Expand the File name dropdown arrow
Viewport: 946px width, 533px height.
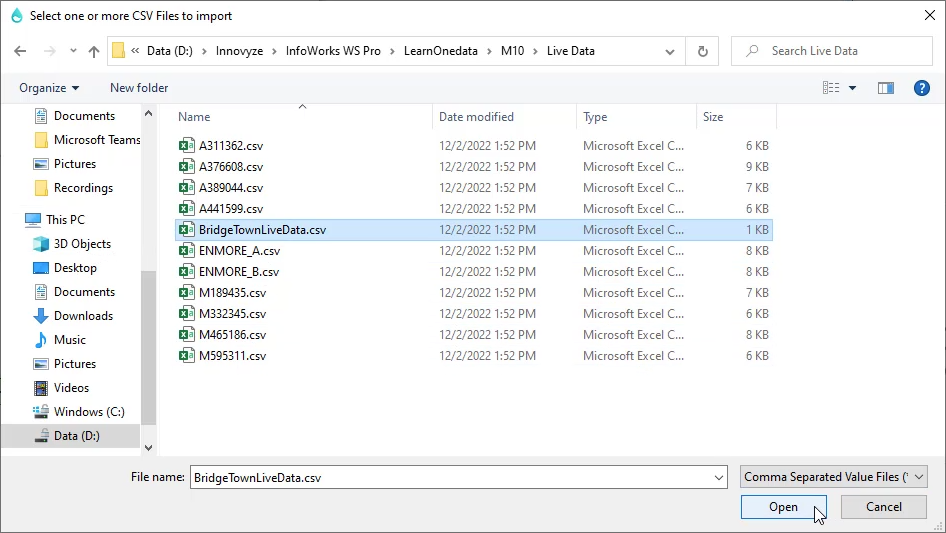click(x=719, y=477)
